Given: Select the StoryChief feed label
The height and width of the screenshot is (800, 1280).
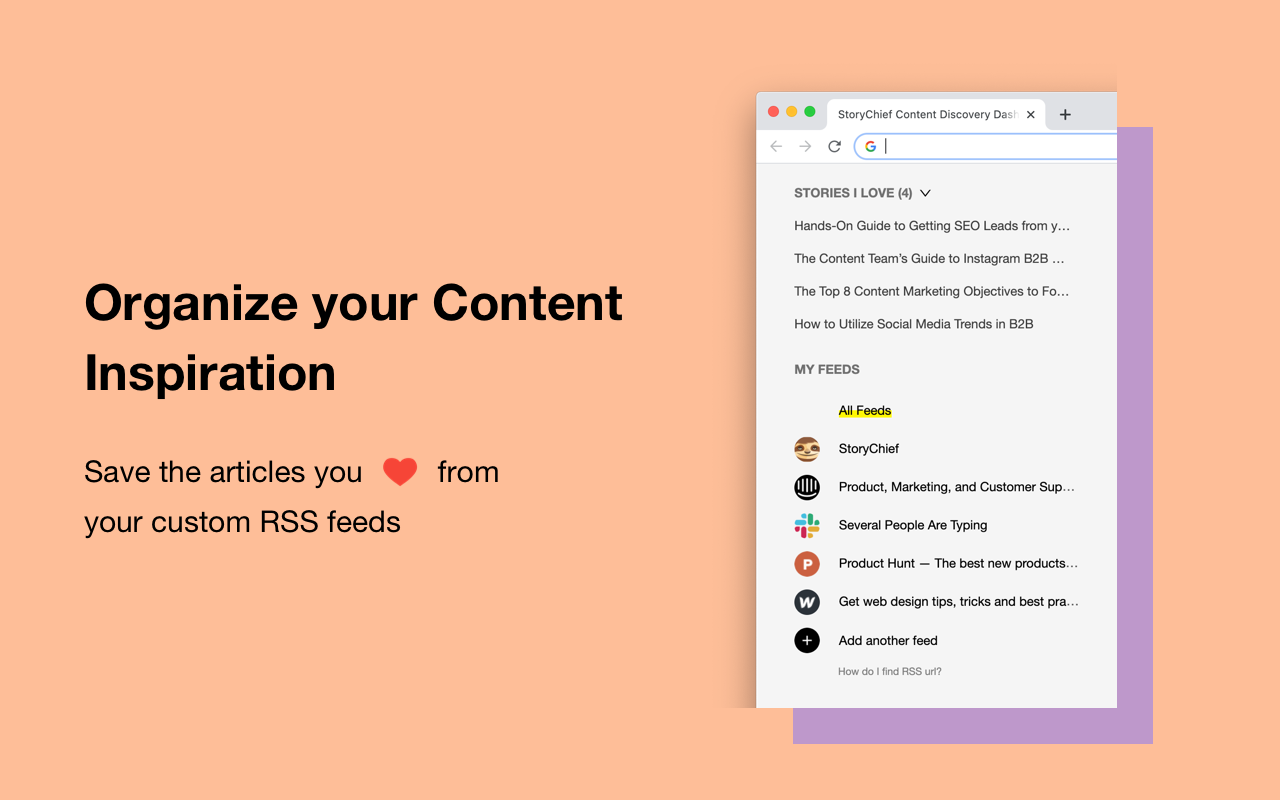Looking at the screenshot, I should [x=869, y=449].
